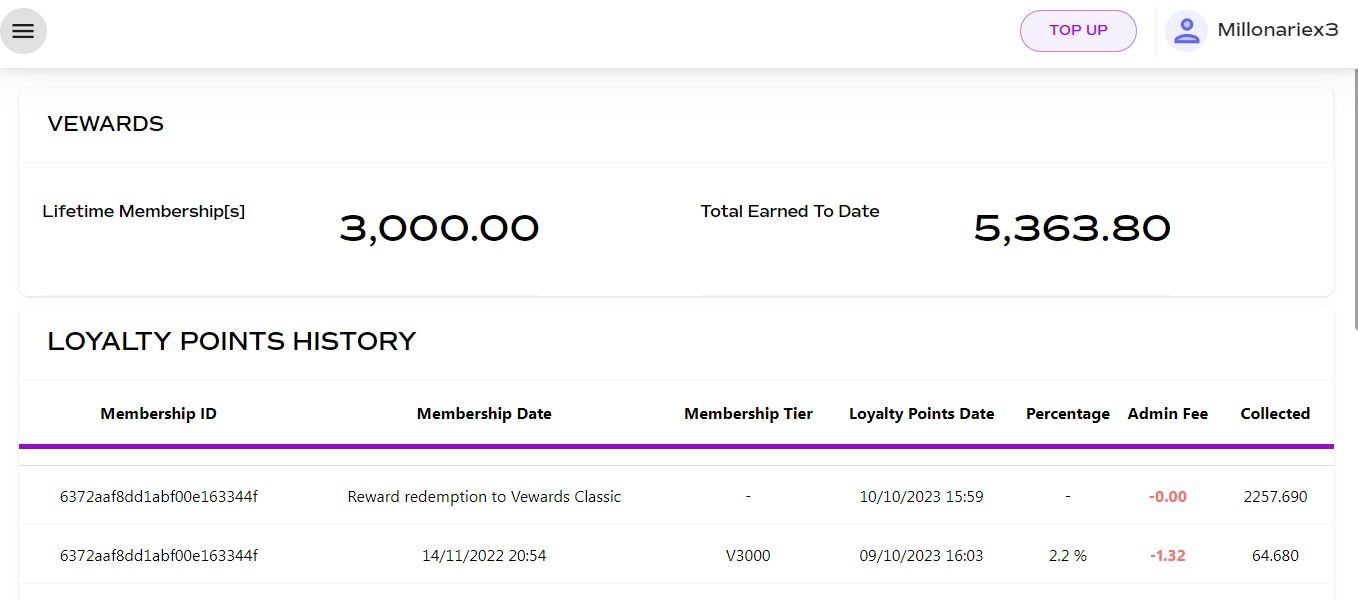This screenshot has height=600, width=1358.
Task: Select the Admin Fee column header
Action: [x=1167, y=414]
